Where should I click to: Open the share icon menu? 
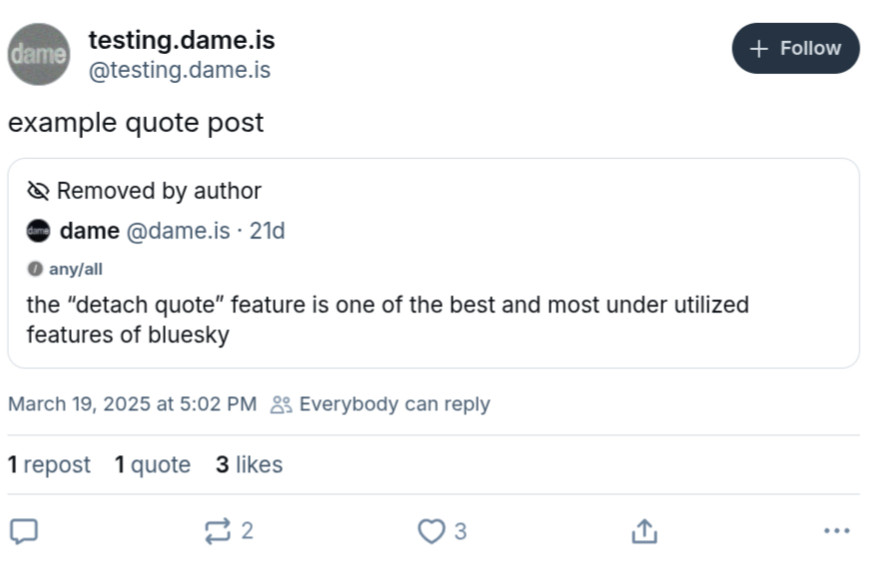tap(644, 531)
